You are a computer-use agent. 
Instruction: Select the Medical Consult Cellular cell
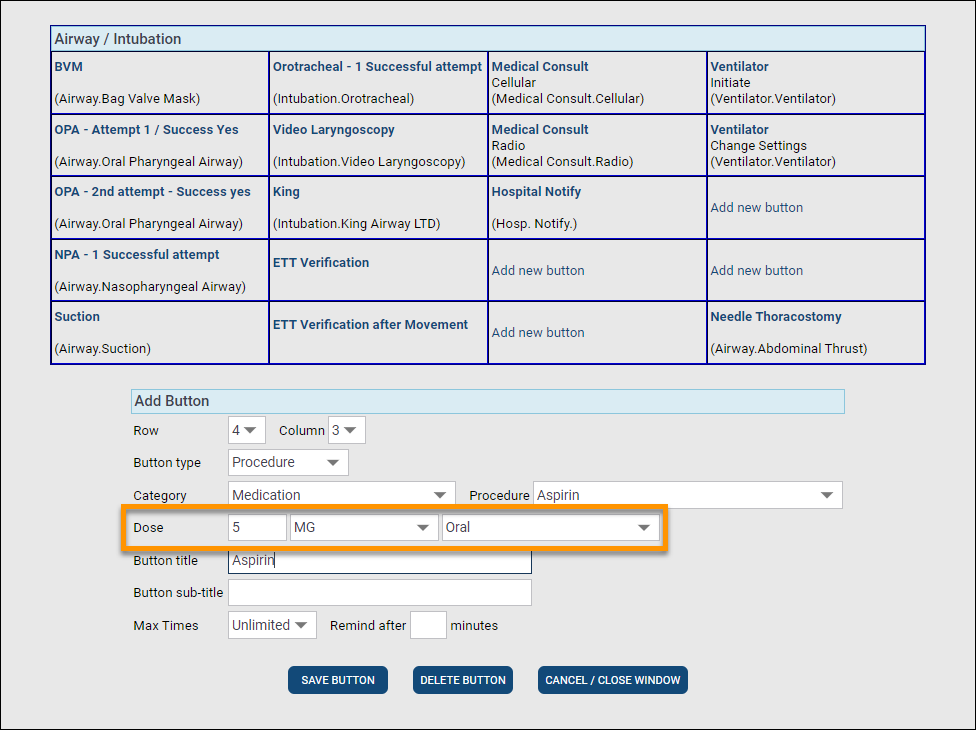[x=598, y=83]
